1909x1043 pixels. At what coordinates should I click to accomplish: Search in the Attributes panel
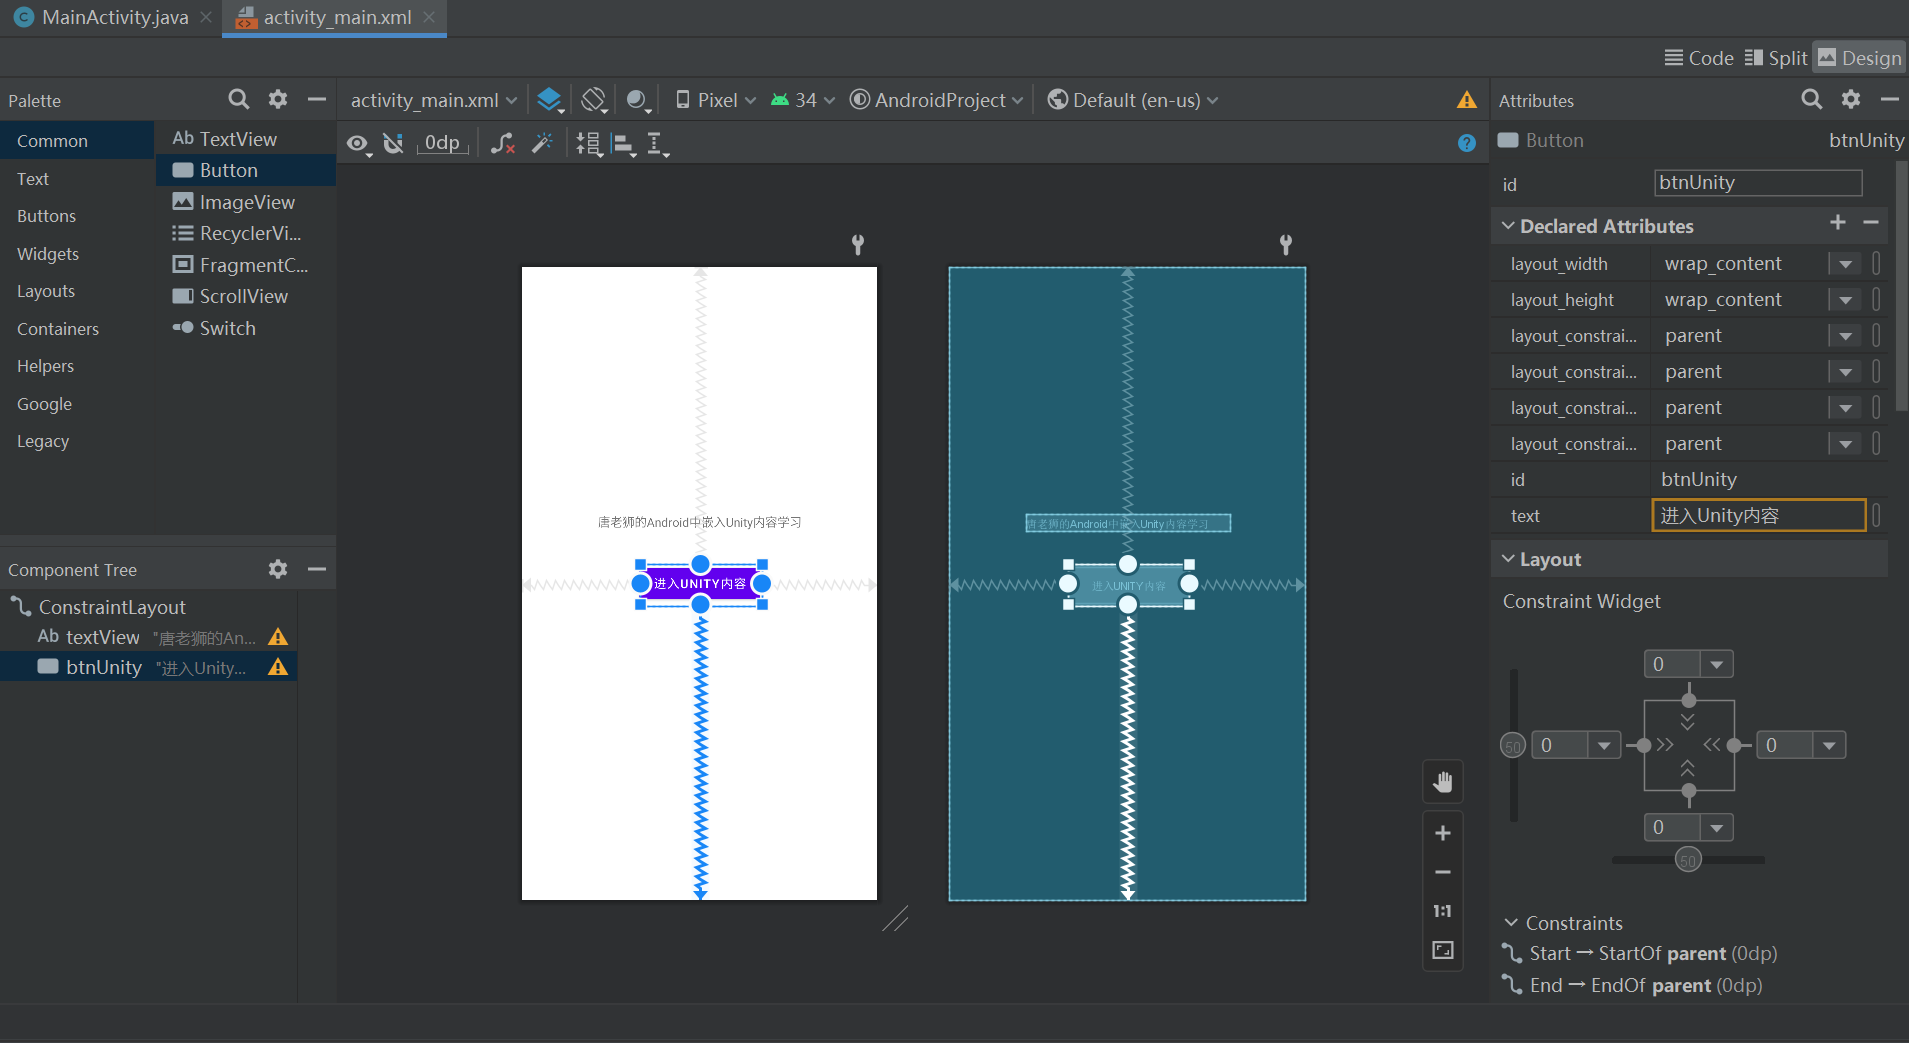coord(1811,99)
